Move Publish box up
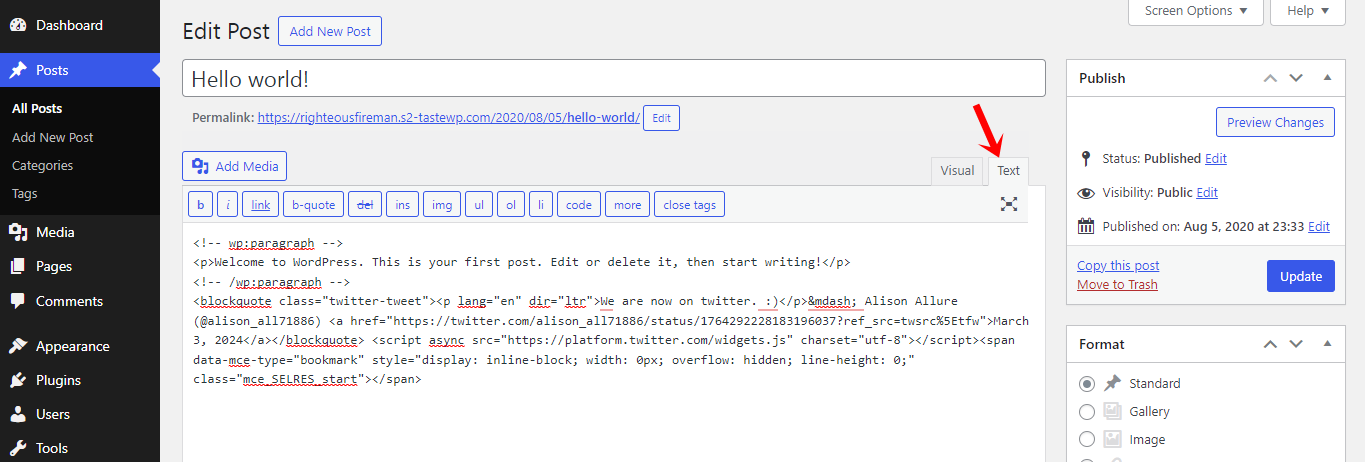This screenshot has height=462, width=1365. click(1270, 78)
